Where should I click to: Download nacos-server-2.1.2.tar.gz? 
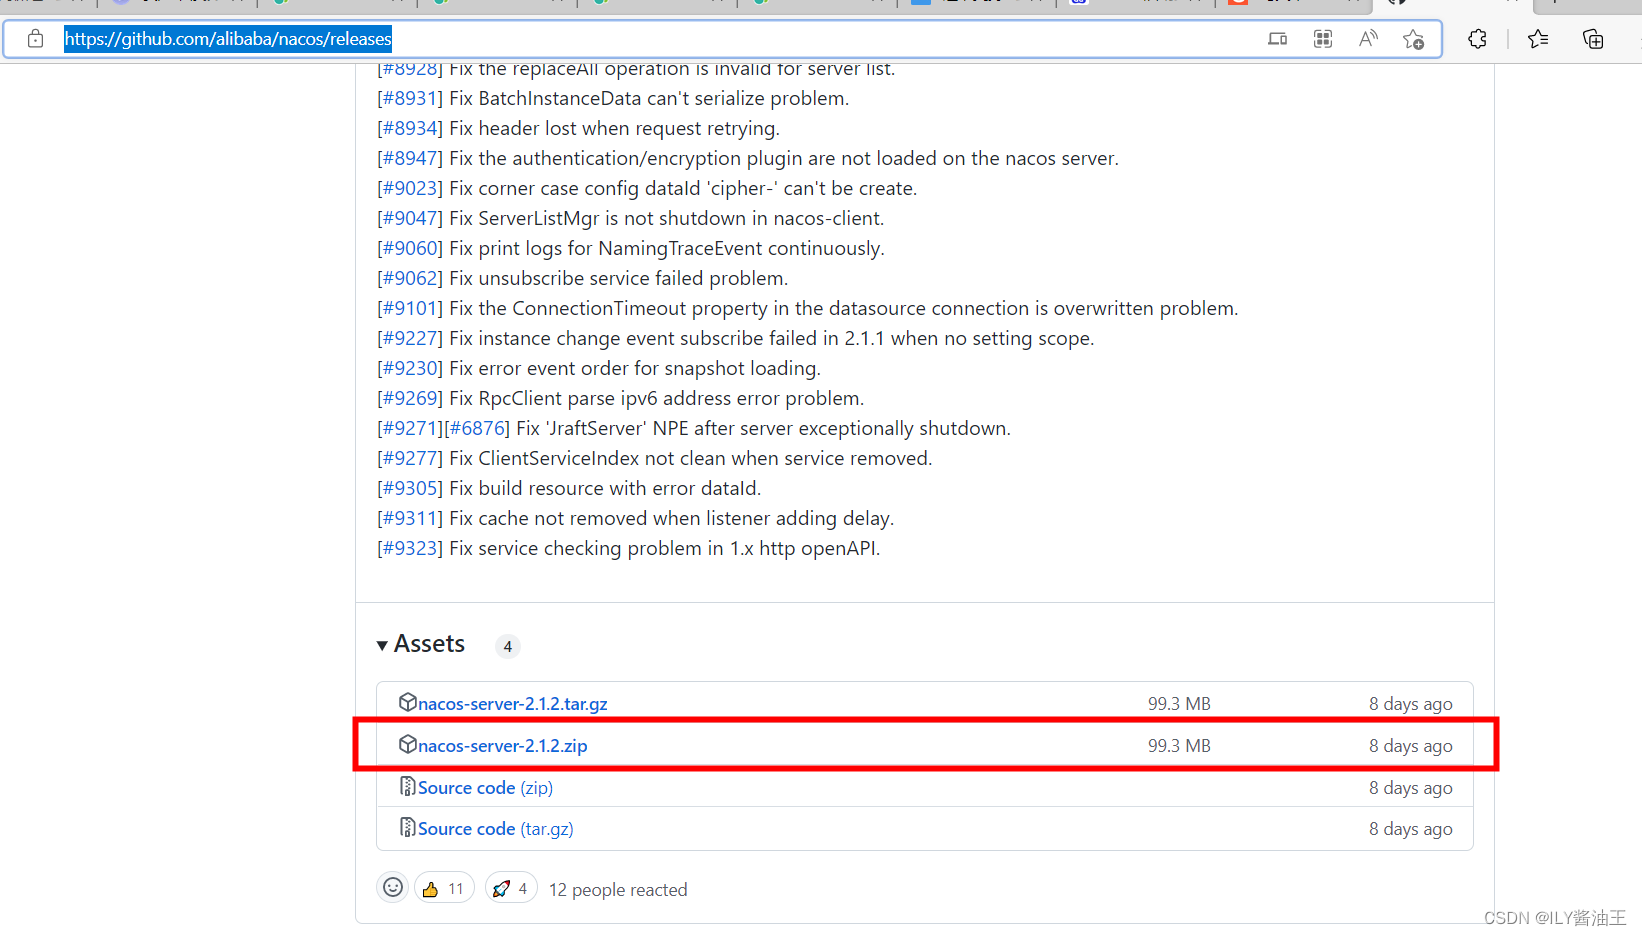[x=512, y=704]
